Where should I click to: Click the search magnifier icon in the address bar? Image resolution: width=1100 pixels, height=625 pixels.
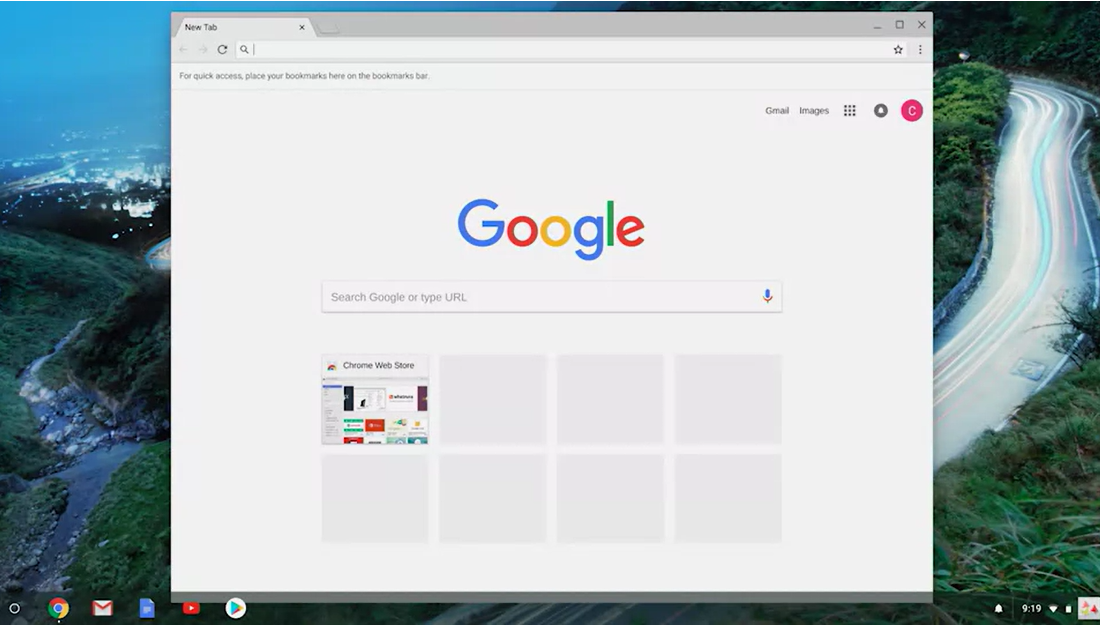[244, 49]
